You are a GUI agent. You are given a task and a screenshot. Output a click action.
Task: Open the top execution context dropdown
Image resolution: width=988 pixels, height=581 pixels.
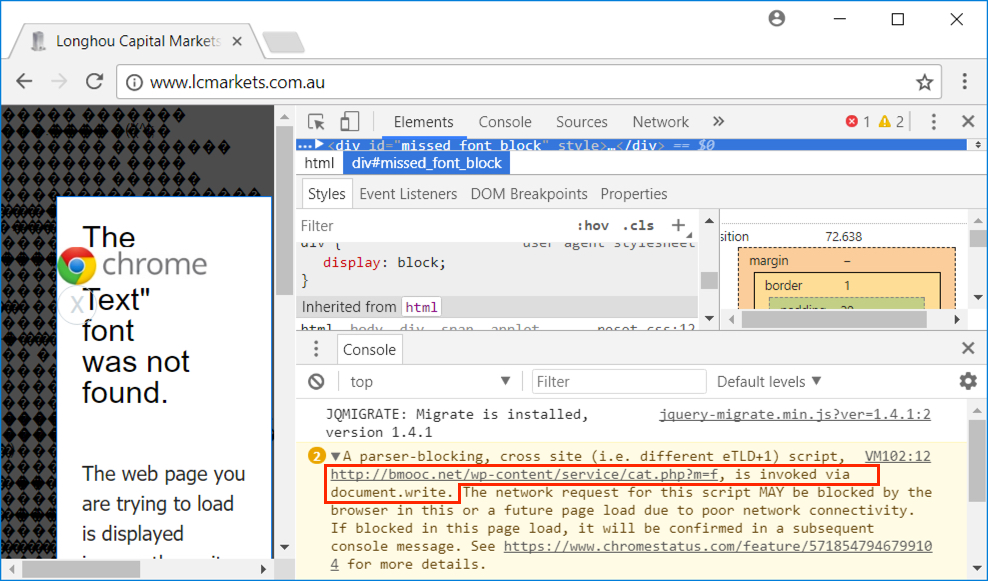tap(429, 381)
